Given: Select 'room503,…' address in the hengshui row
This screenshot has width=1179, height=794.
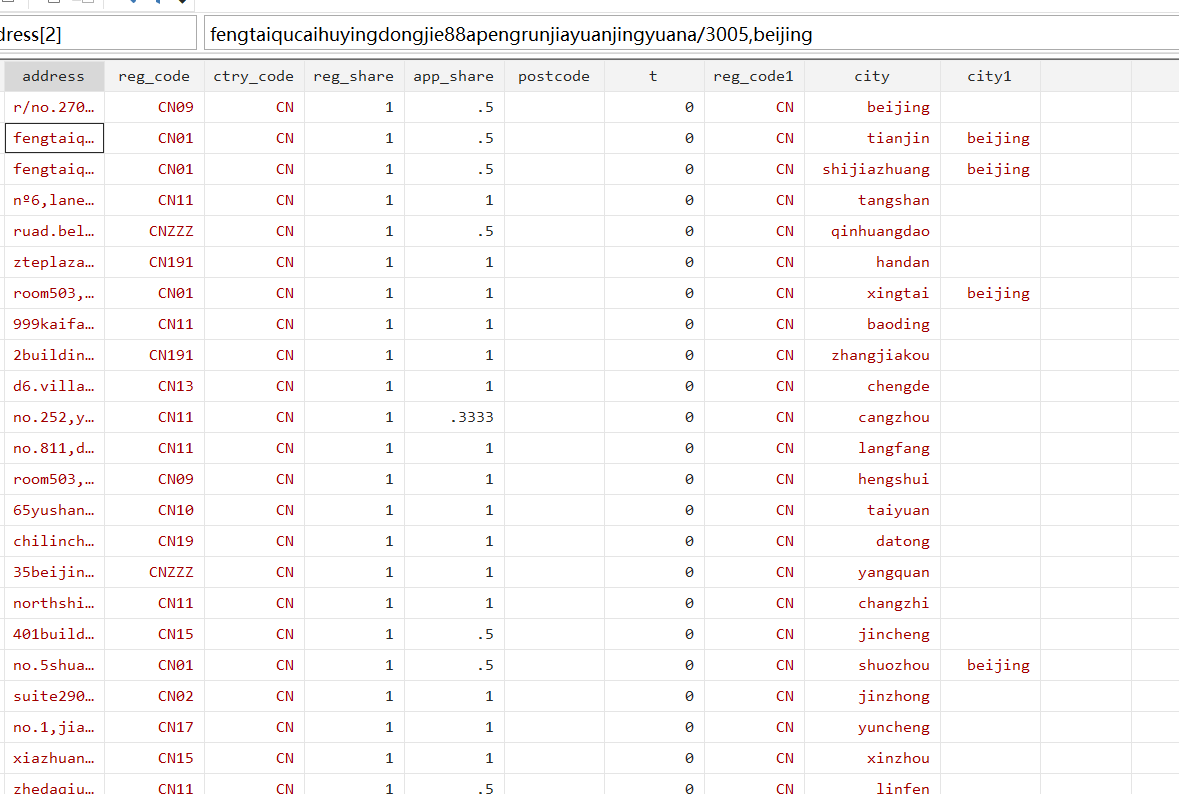Looking at the screenshot, I should point(54,479).
